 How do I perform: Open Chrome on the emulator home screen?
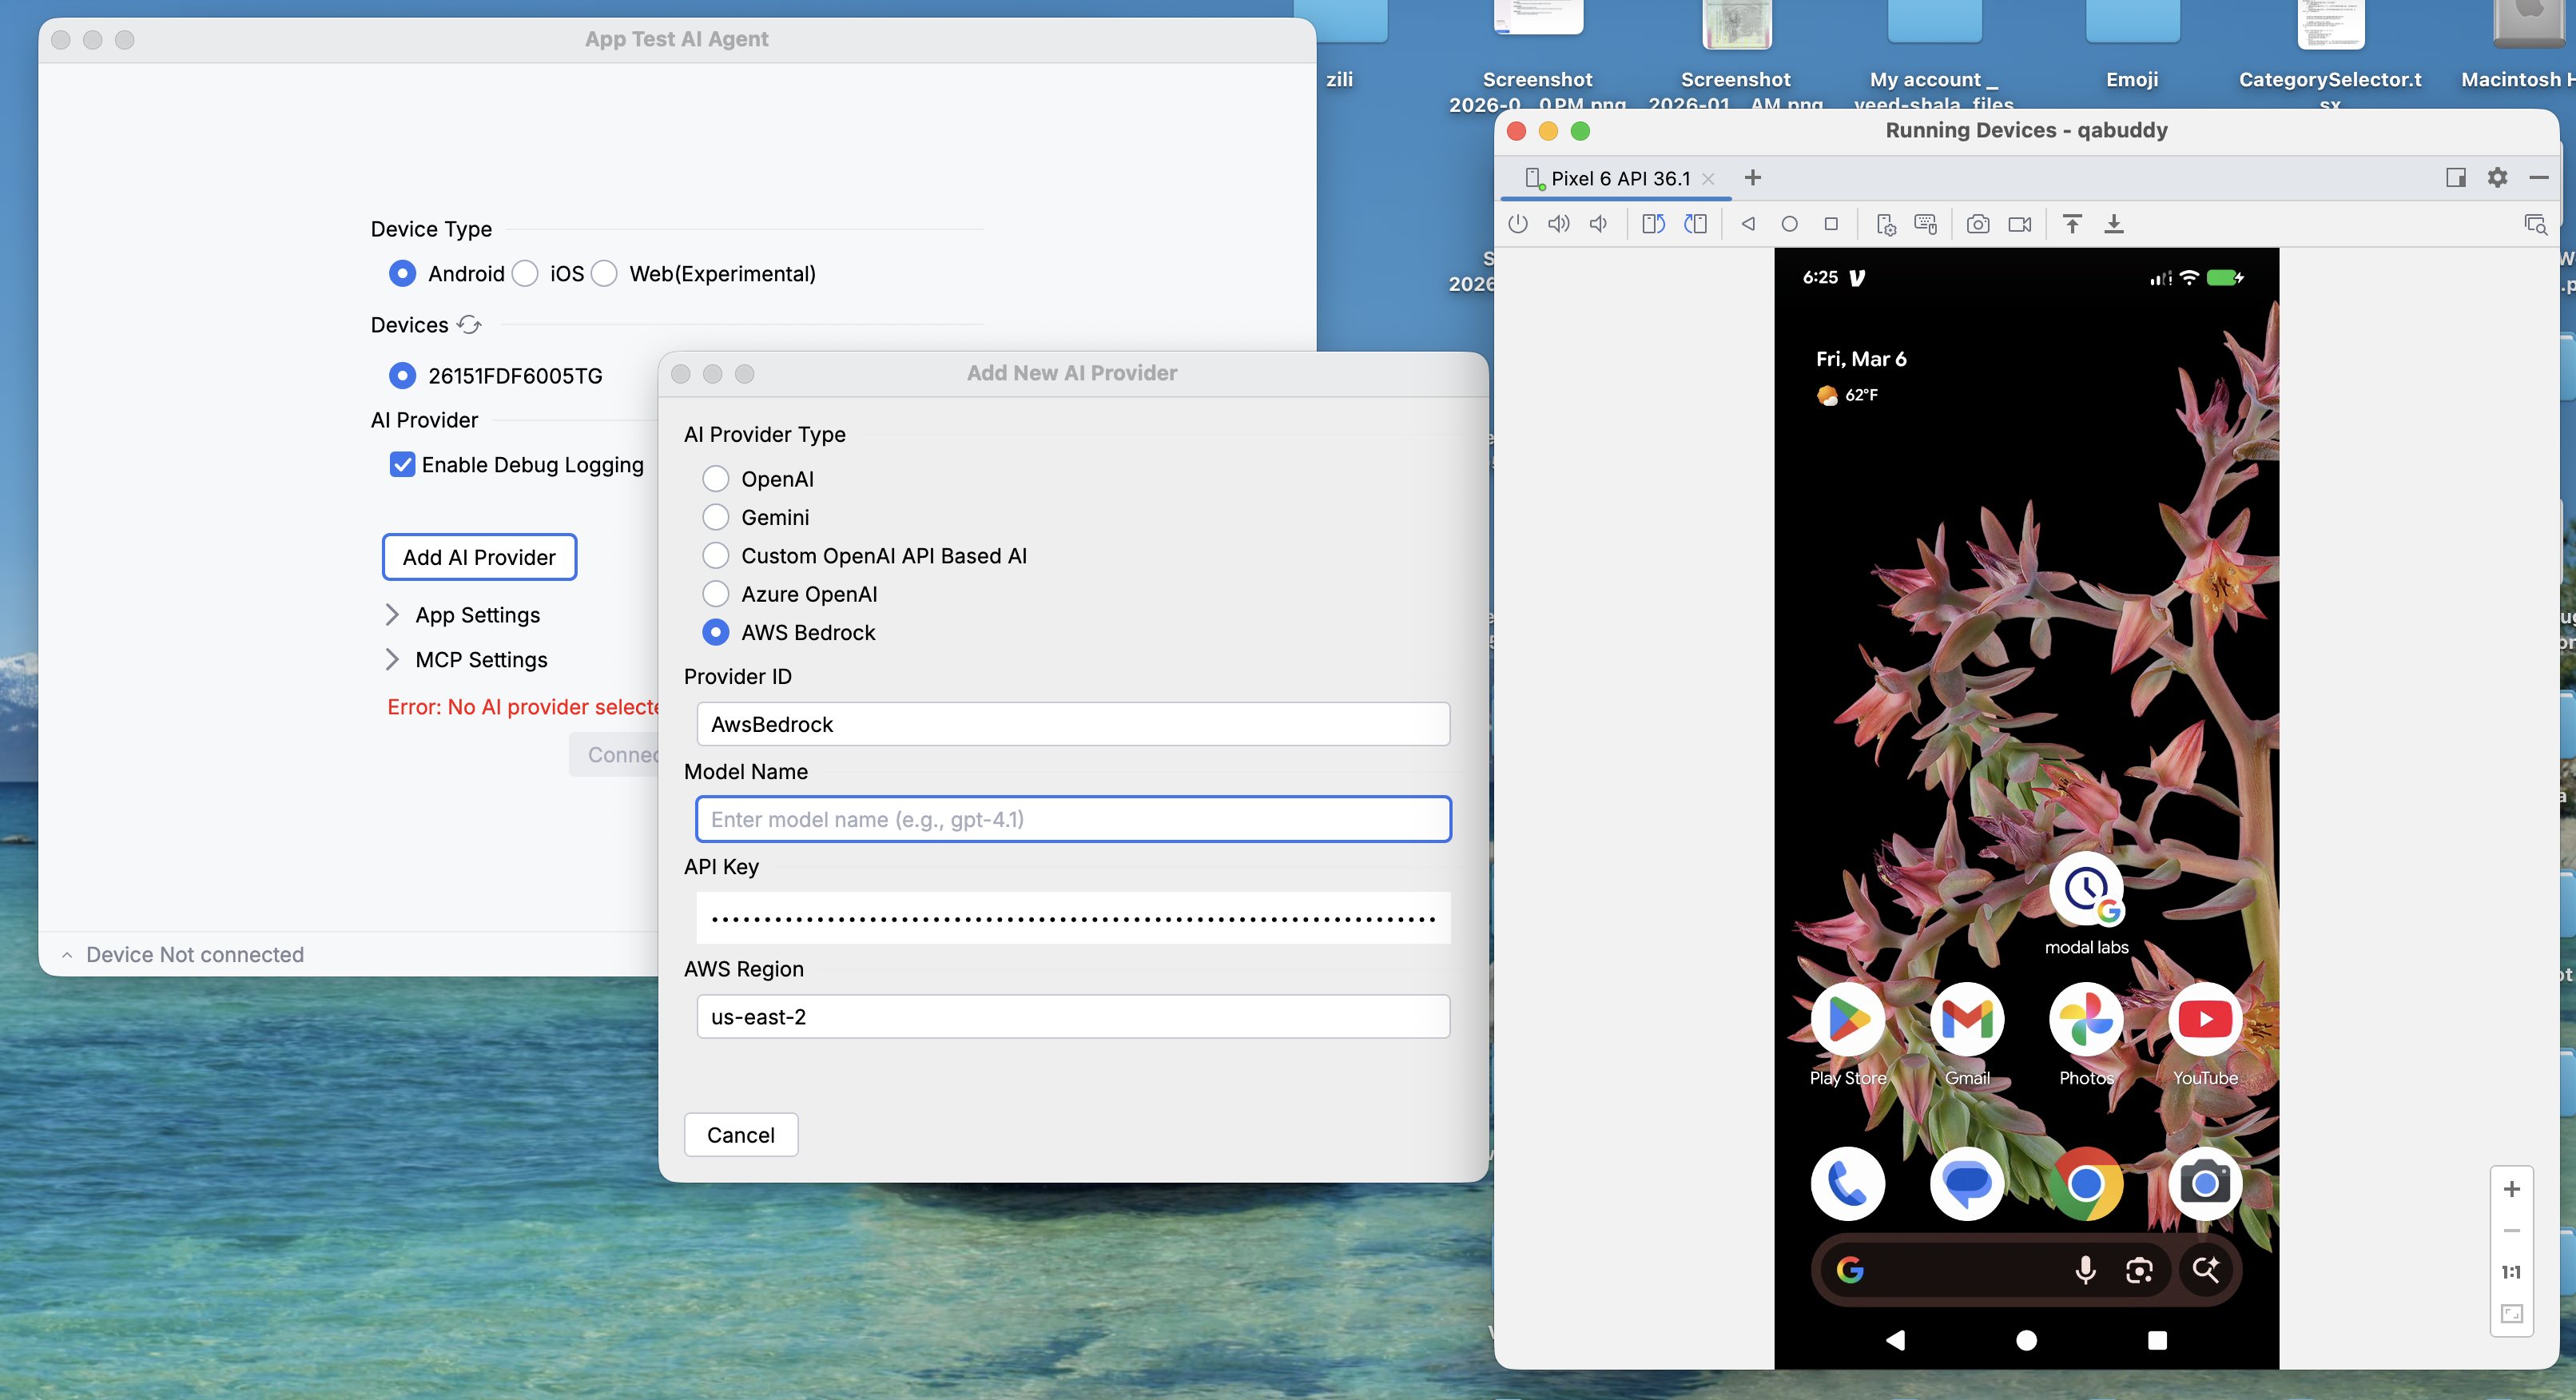coord(2085,1184)
